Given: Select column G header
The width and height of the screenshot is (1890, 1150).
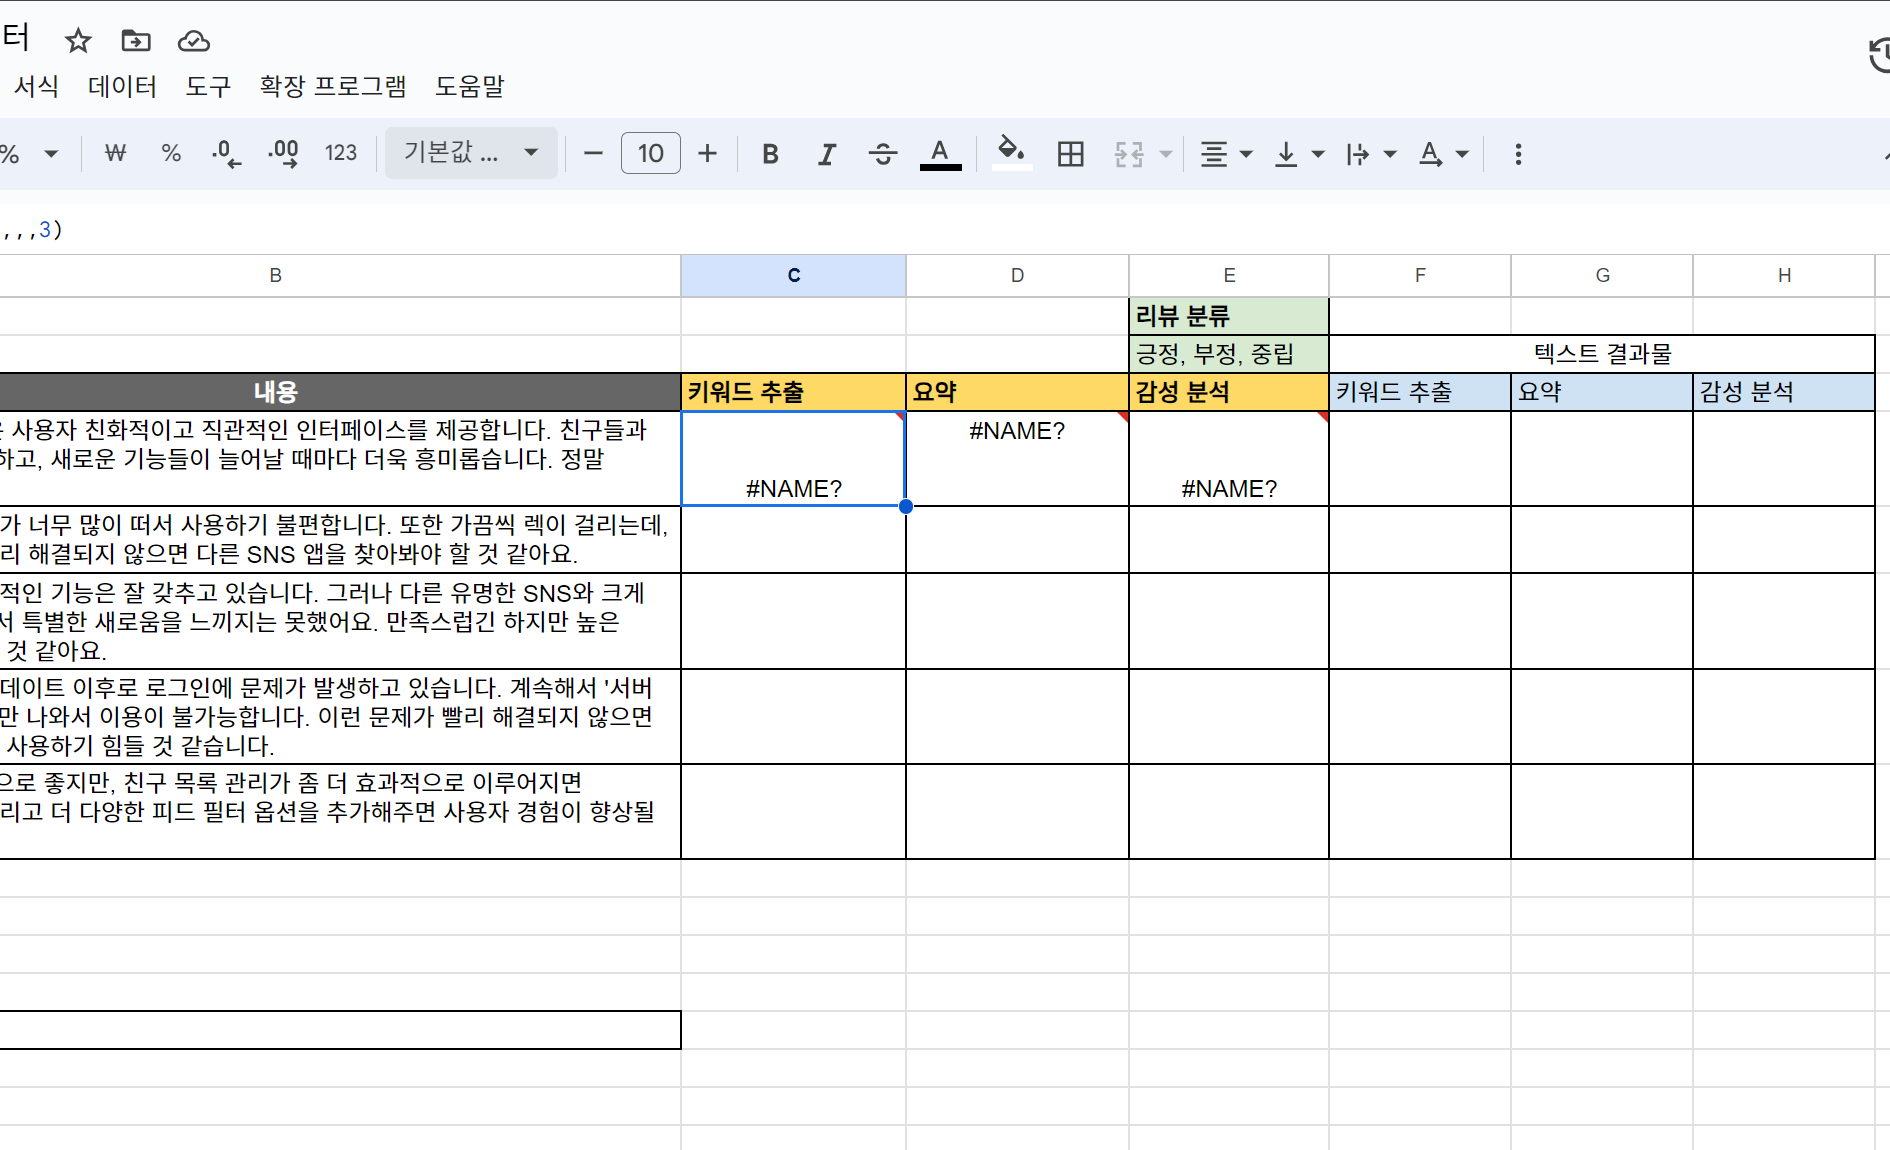Looking at the screenshot, I should point(1602,275).
